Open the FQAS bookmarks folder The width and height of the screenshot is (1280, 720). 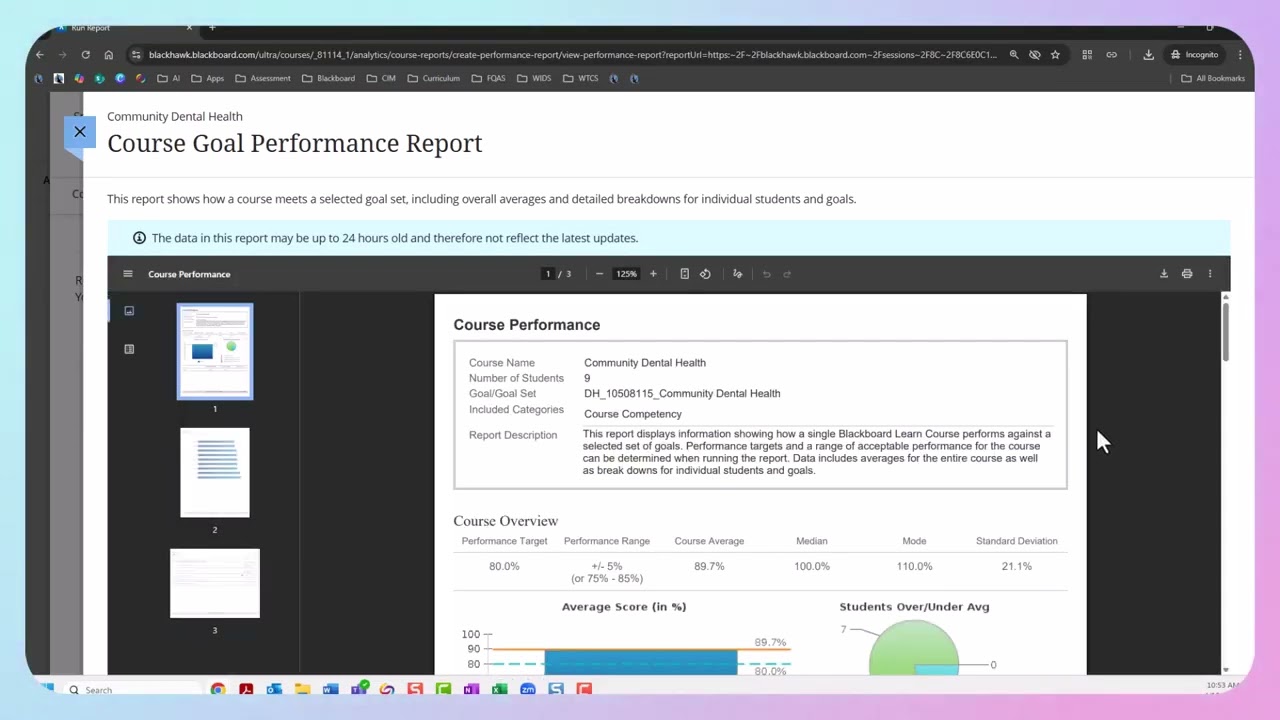488,78
